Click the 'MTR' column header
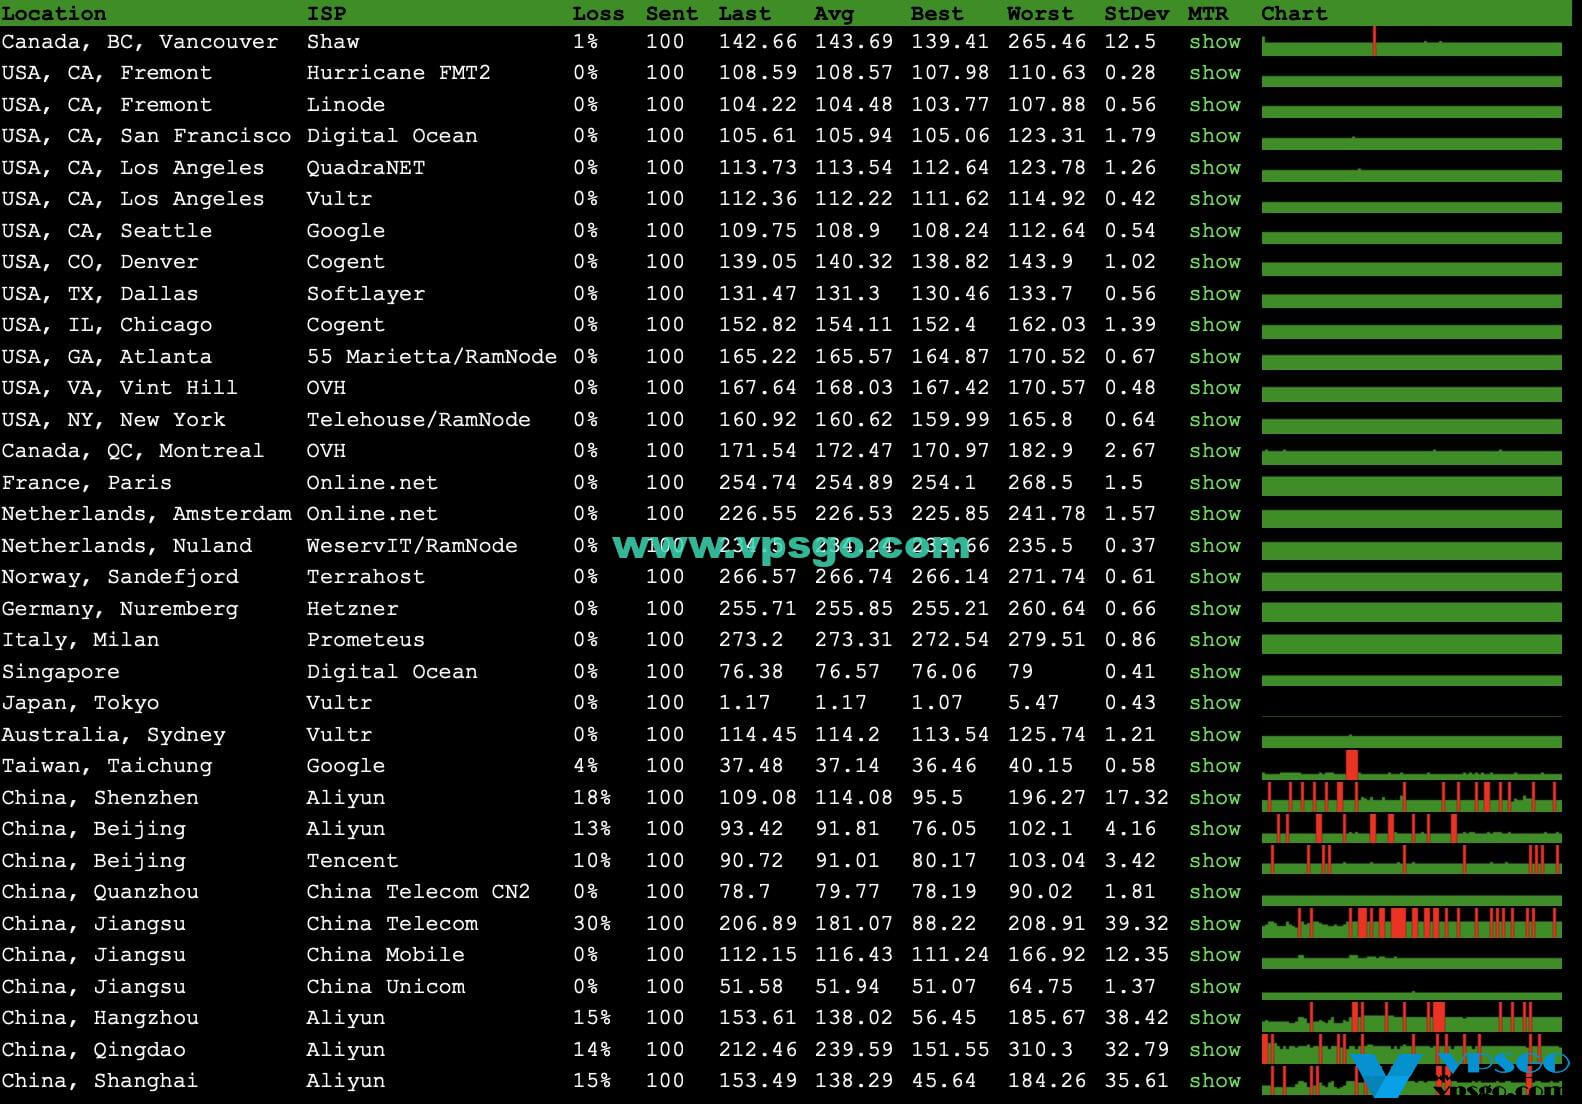1582x1104 pixels. tap(1207, 13)
